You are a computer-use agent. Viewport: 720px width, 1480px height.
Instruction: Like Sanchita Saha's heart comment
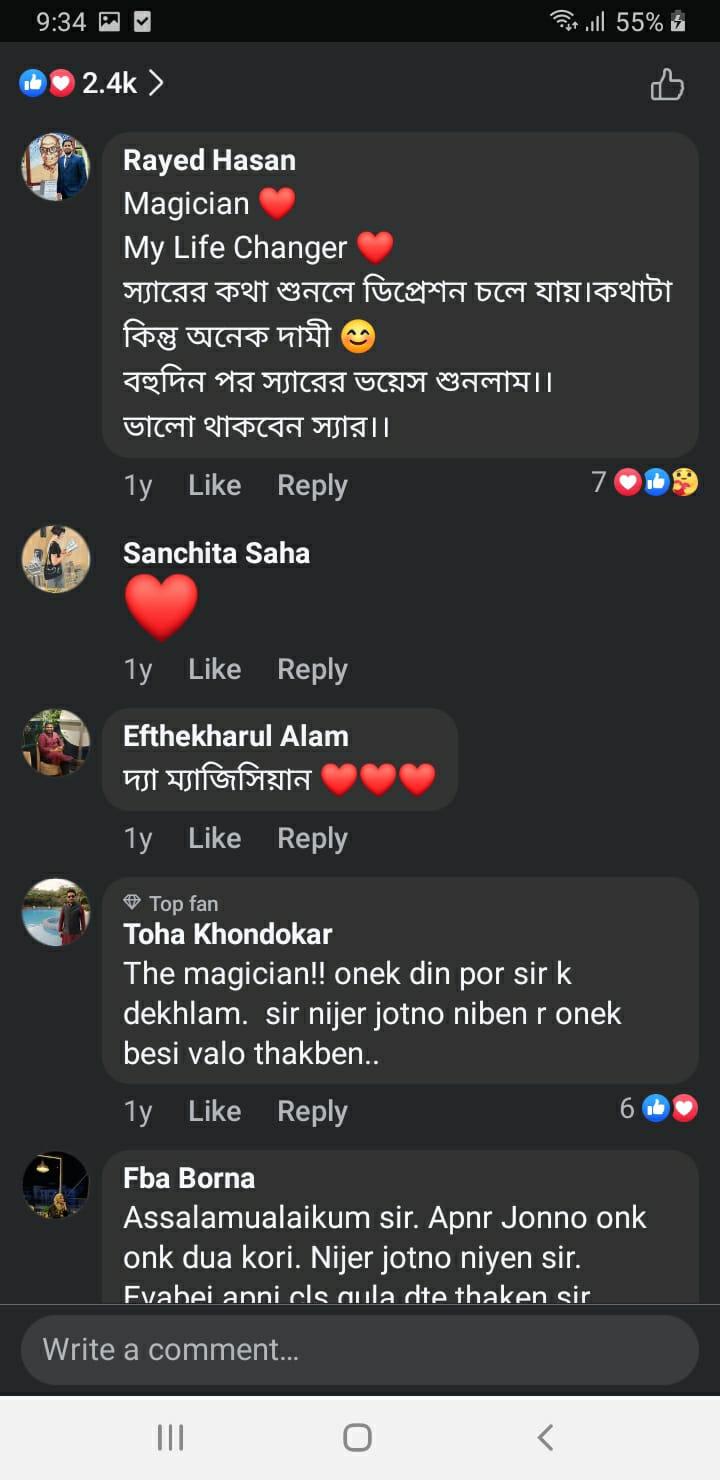tap(214, 669)
